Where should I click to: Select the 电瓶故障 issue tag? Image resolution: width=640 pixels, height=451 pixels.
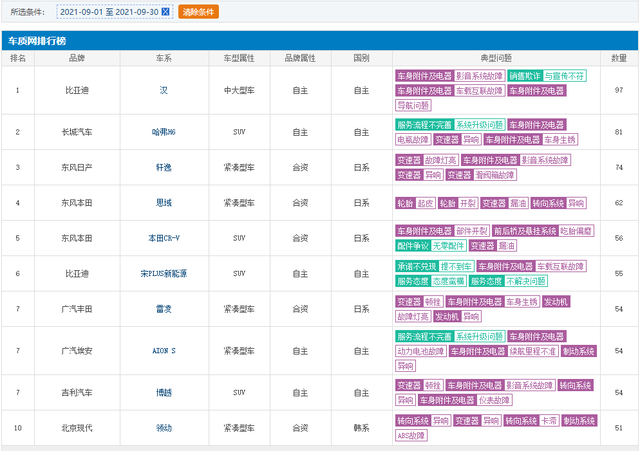click(x=413, y=140)
